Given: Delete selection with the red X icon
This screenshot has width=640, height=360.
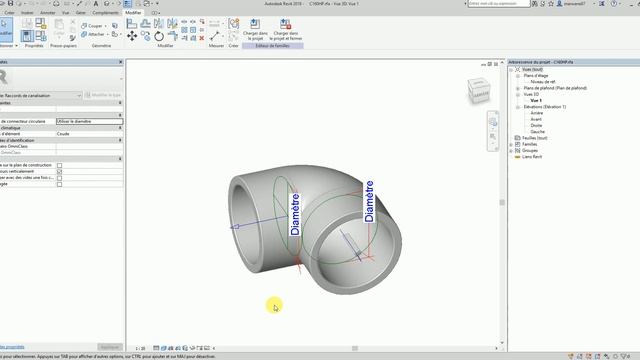Looking at the screenshot, I should tap(202, 38).
